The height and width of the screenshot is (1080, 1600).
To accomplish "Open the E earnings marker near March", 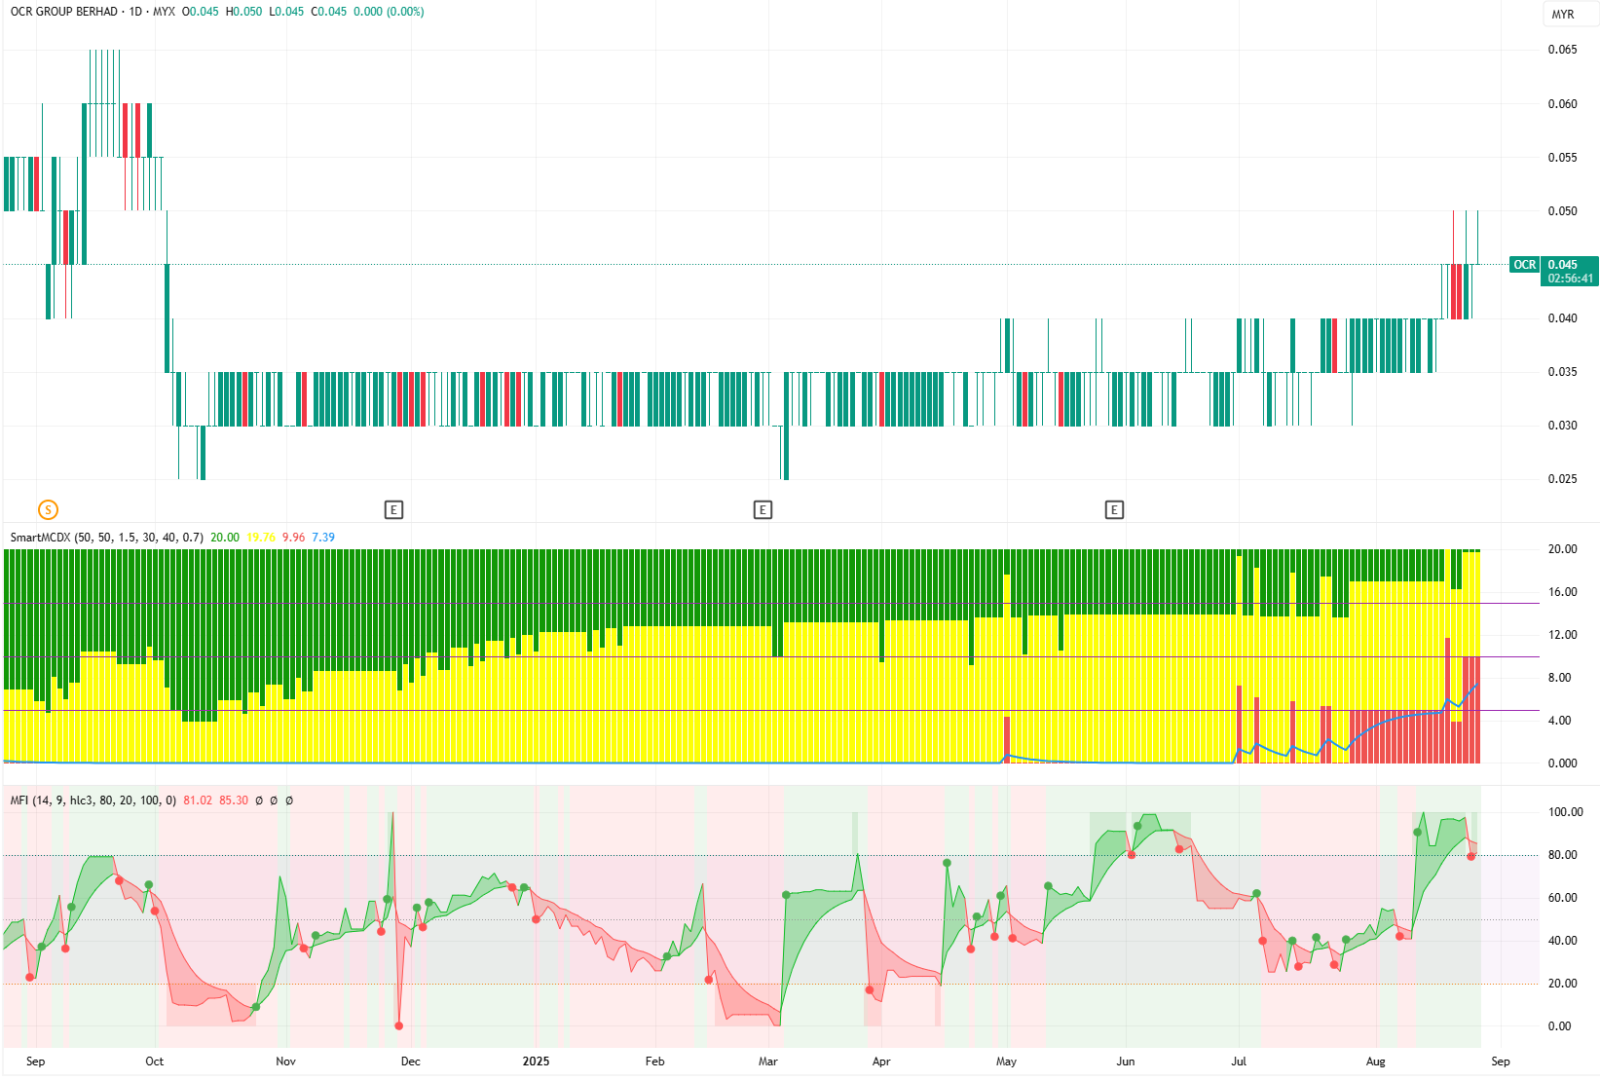I will click(762, 510).
